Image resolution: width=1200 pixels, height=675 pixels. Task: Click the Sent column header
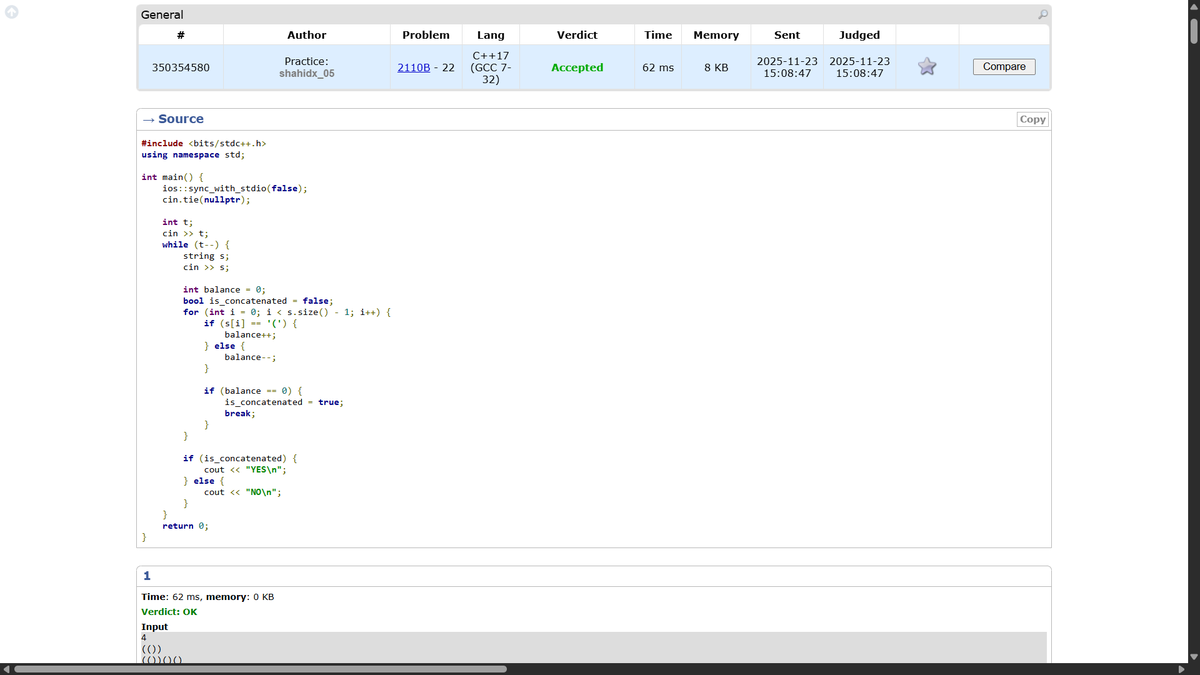787,35
